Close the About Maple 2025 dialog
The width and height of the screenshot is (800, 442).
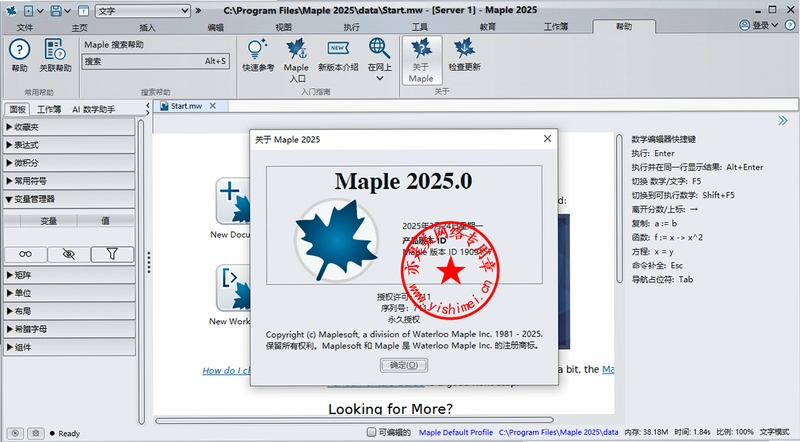click(x=547, y=139)
